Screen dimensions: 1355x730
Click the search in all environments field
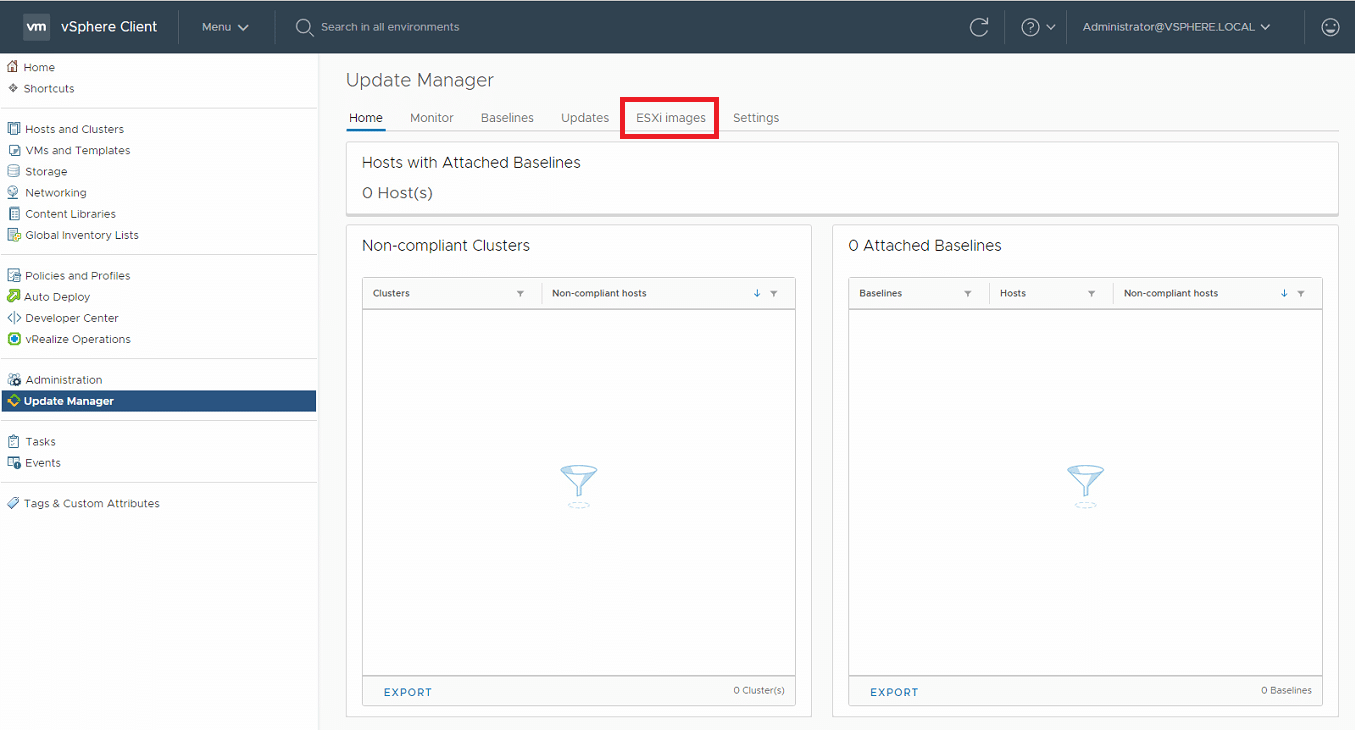pos(390,27)
